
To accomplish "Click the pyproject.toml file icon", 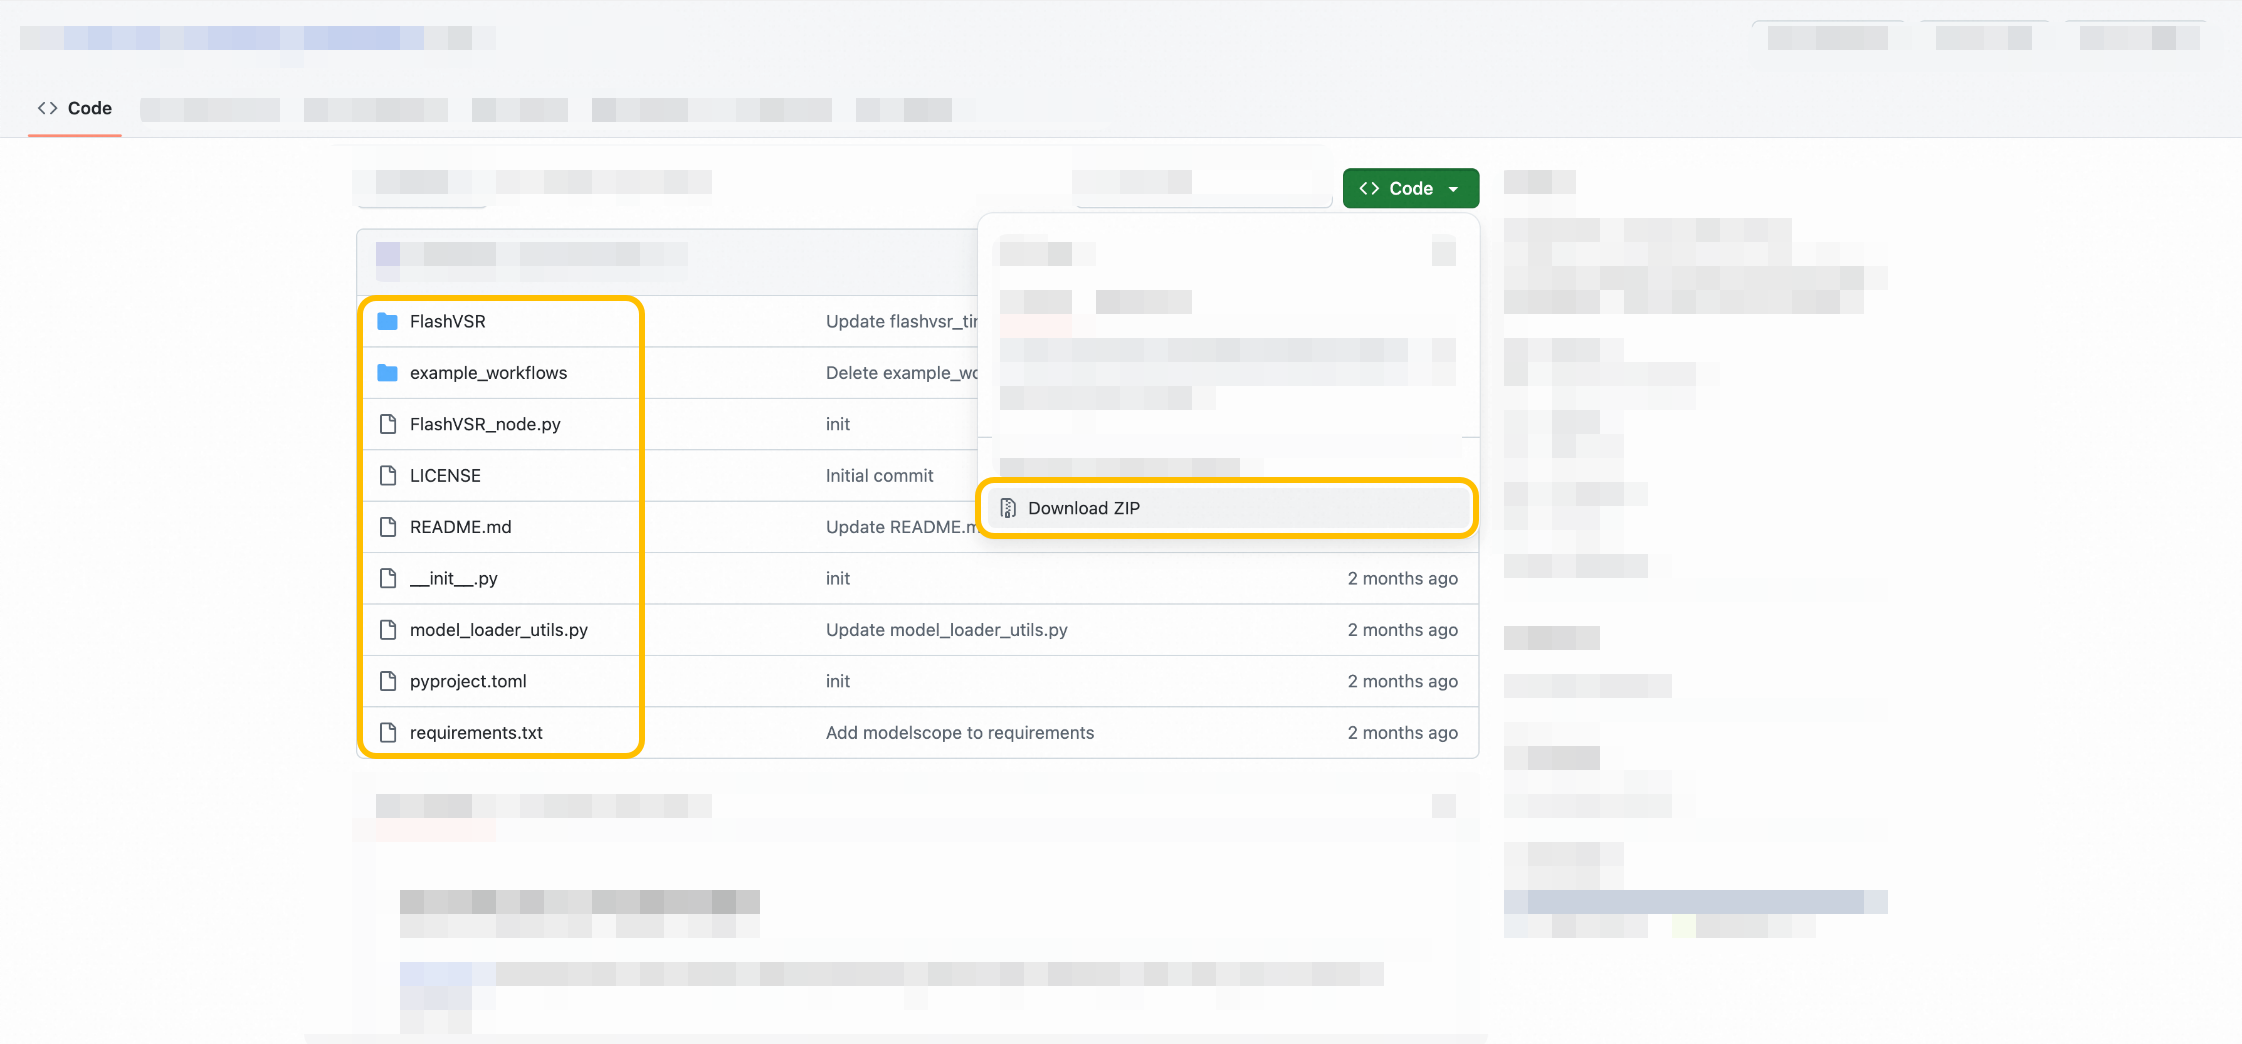I will pos(388,681).
